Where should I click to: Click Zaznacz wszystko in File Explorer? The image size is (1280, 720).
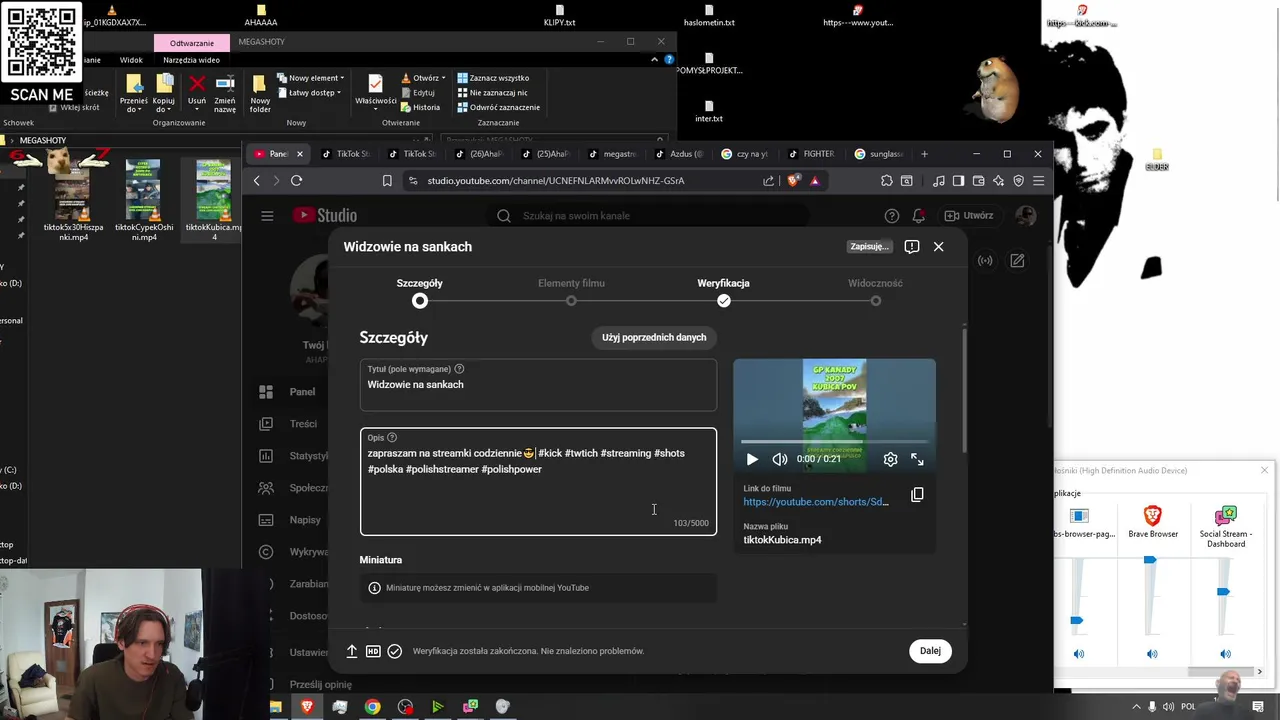[493, 78]
